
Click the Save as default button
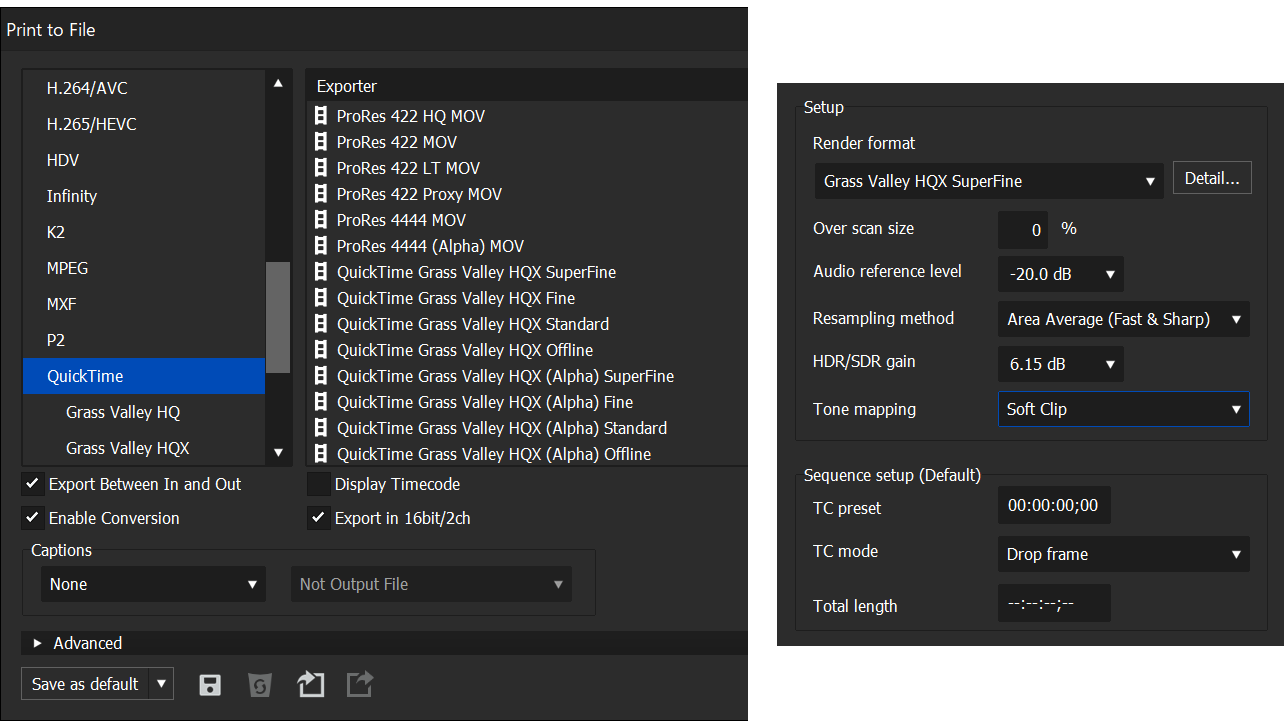(x=85, y=684)
